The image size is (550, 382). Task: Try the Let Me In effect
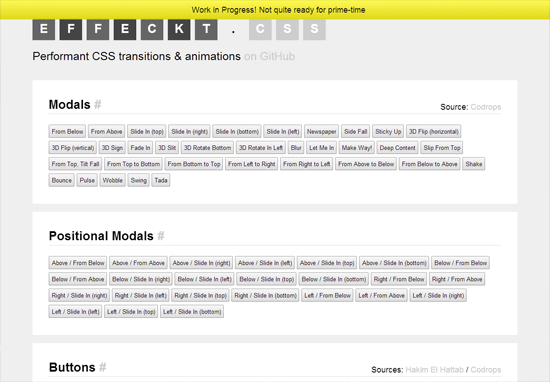(x=321, y=148)
